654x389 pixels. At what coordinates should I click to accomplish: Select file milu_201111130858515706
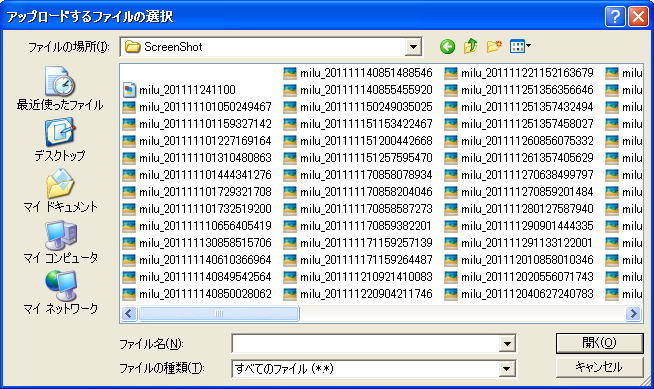tap(197, 243)
